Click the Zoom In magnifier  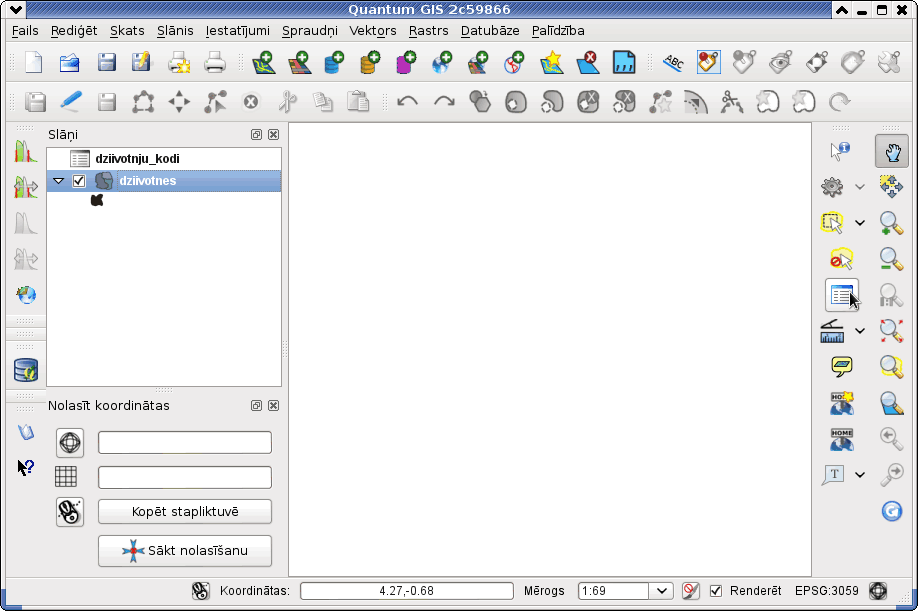pos(891,223)
